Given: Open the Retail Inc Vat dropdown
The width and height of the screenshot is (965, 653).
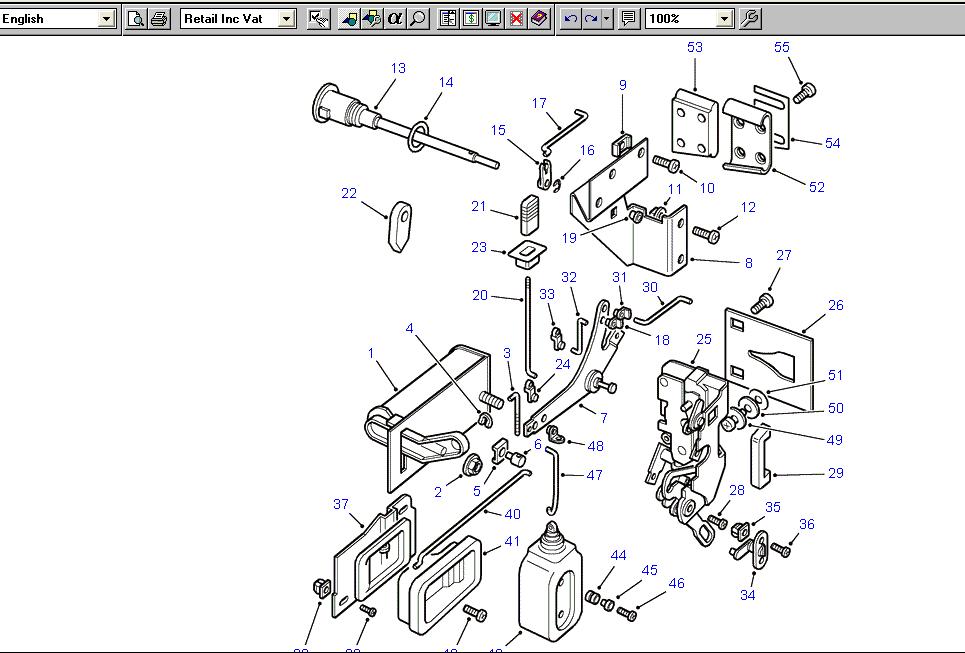Looking at the screenshot, I should tap(287, 19).
